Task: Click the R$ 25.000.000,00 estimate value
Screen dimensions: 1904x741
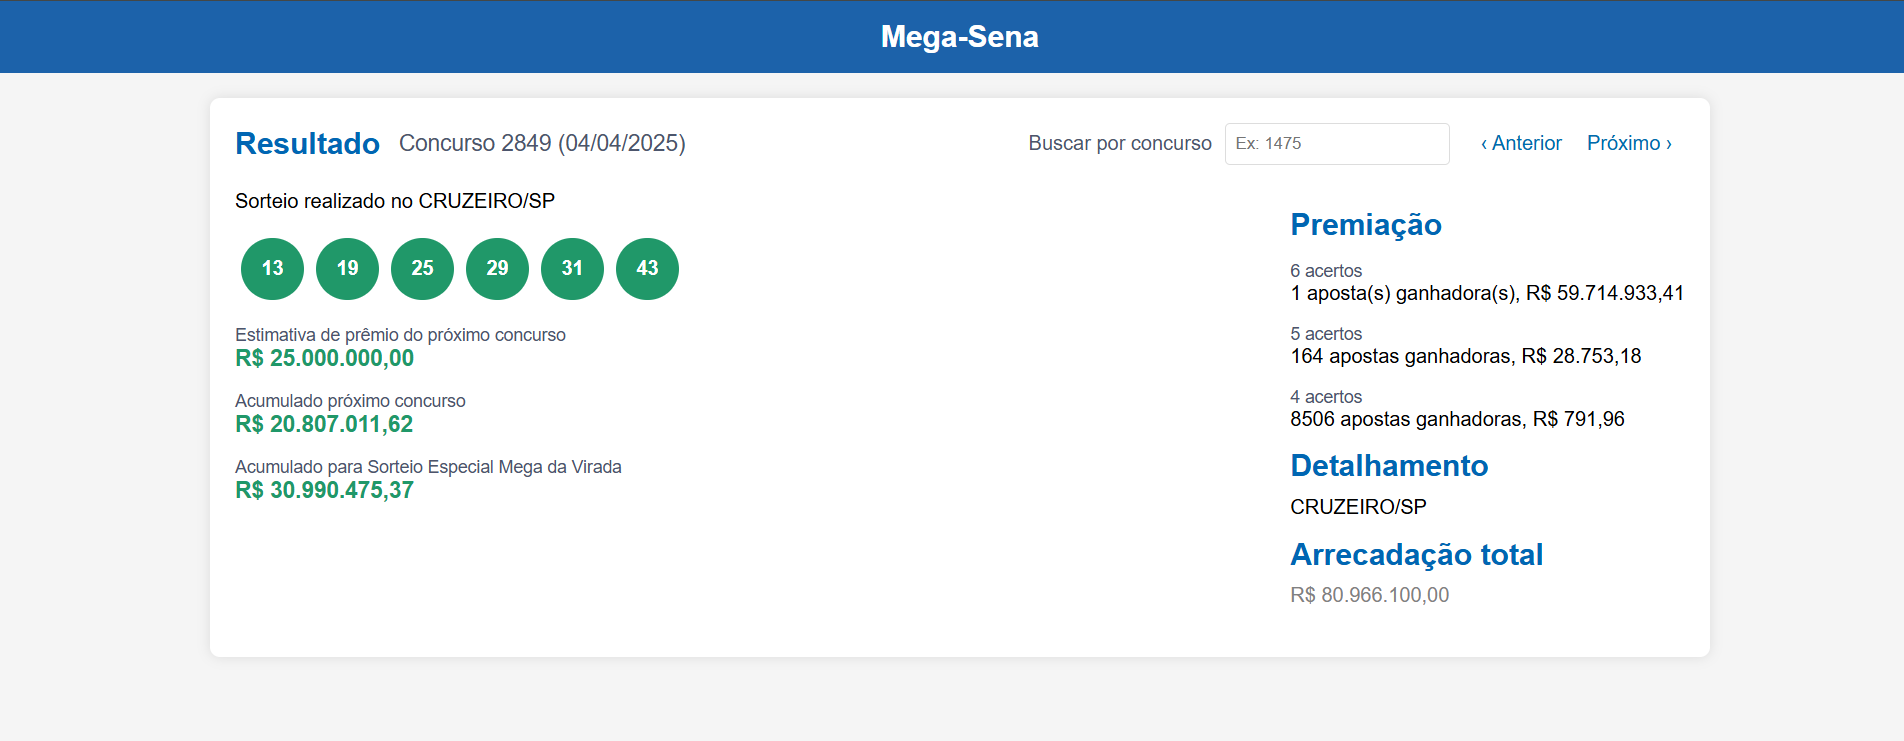Action: pos(324,358)
